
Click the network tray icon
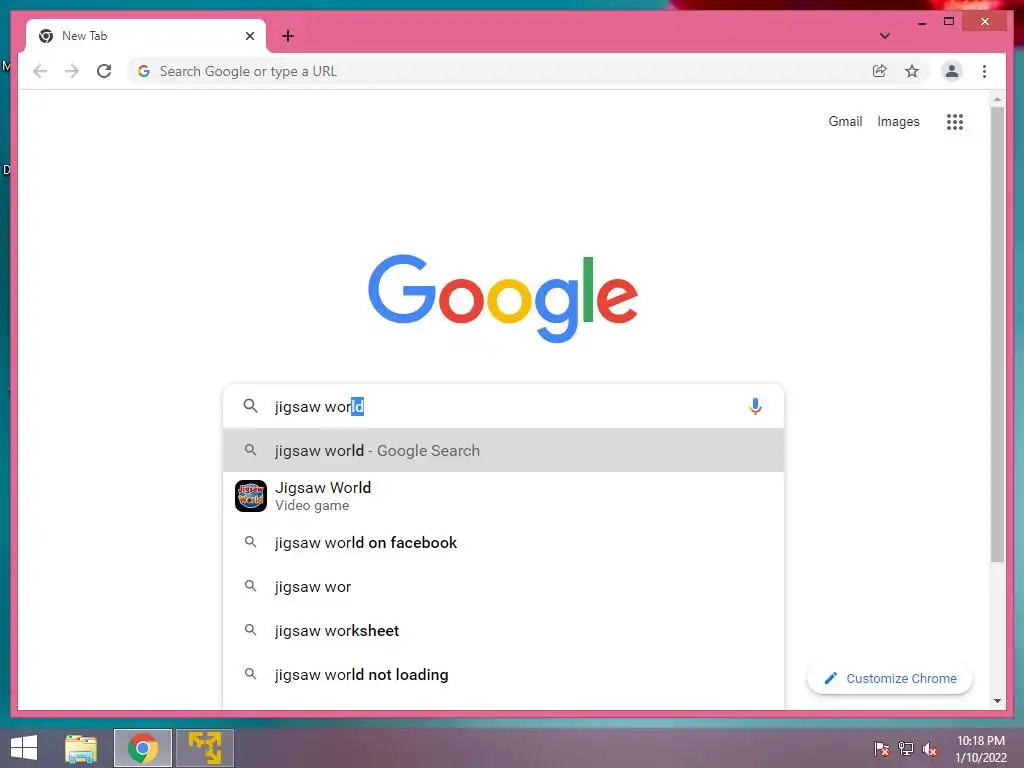point(906,748)
